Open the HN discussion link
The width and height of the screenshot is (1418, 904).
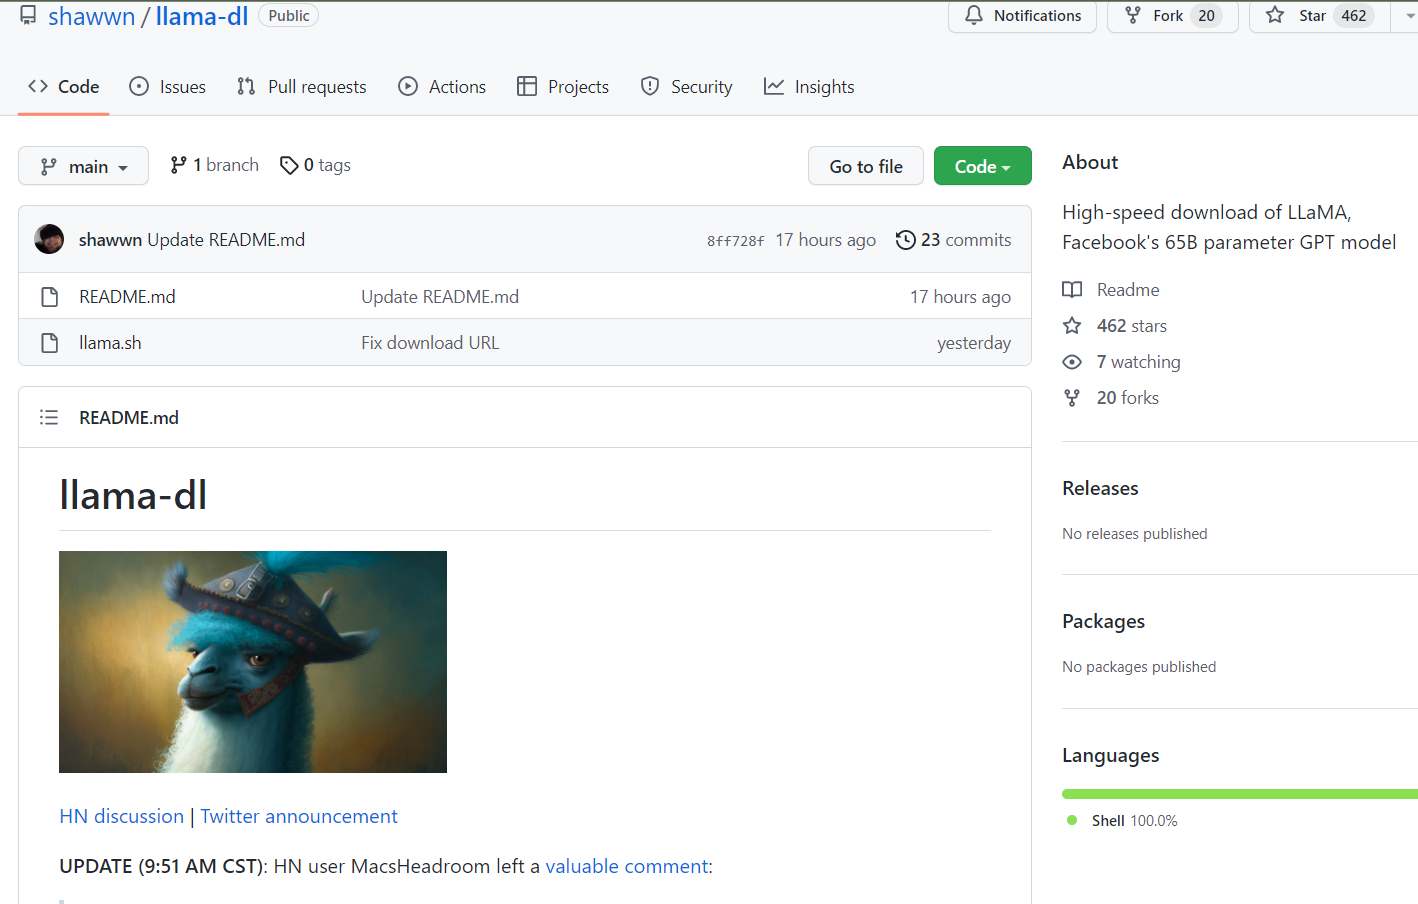[122, 816]
